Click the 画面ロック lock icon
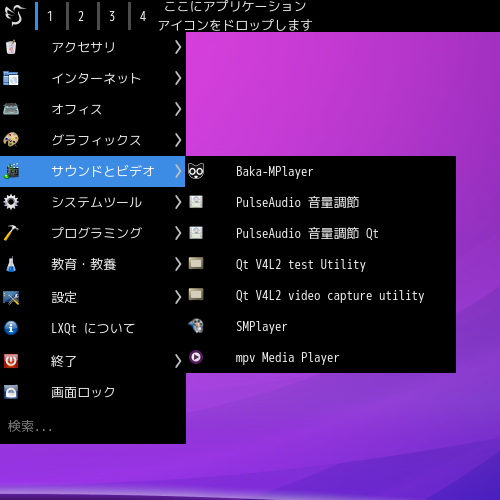 11,392
